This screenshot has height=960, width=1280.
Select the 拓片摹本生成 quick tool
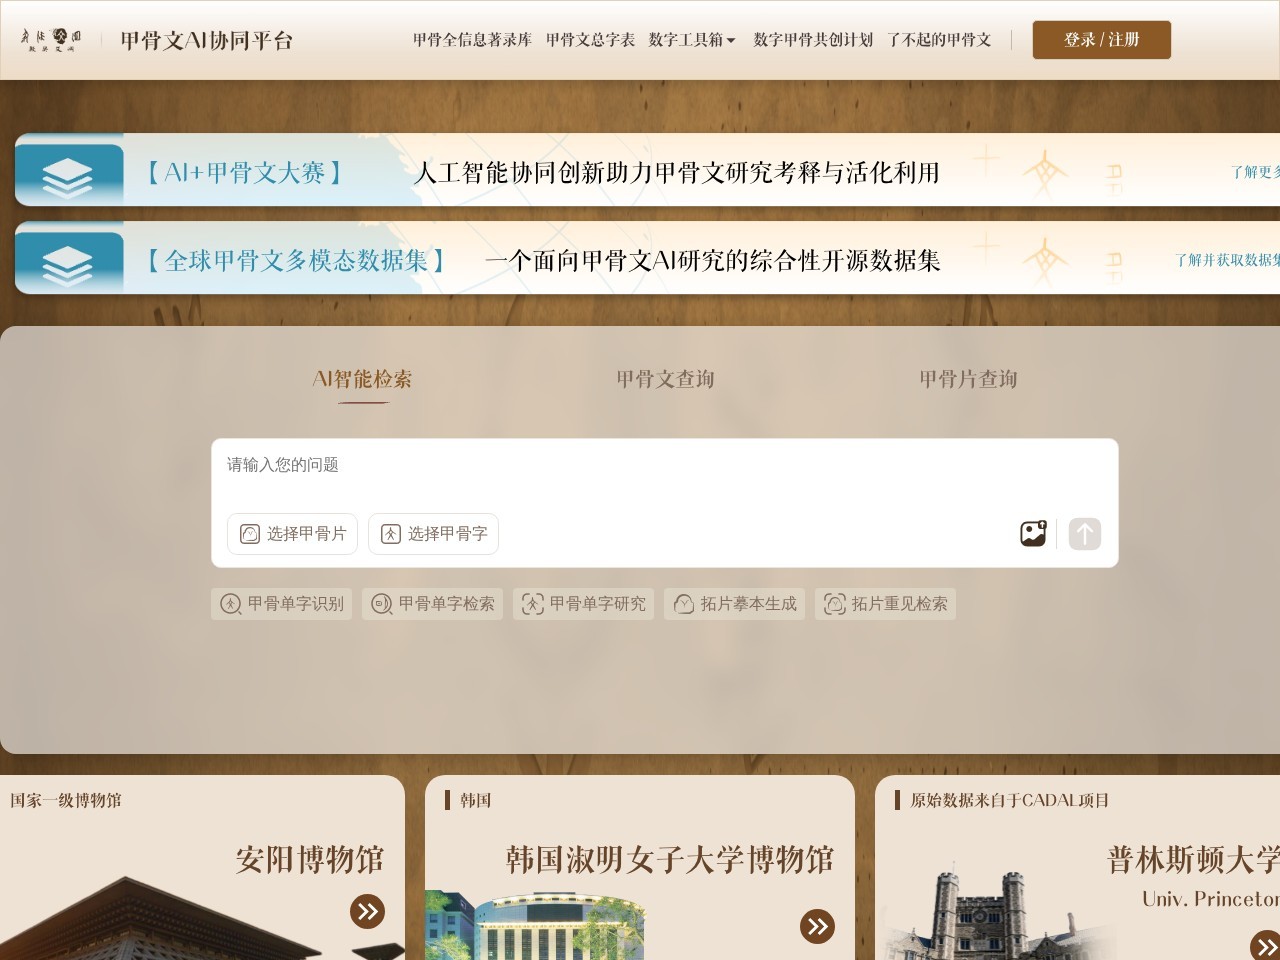(734, 604)
